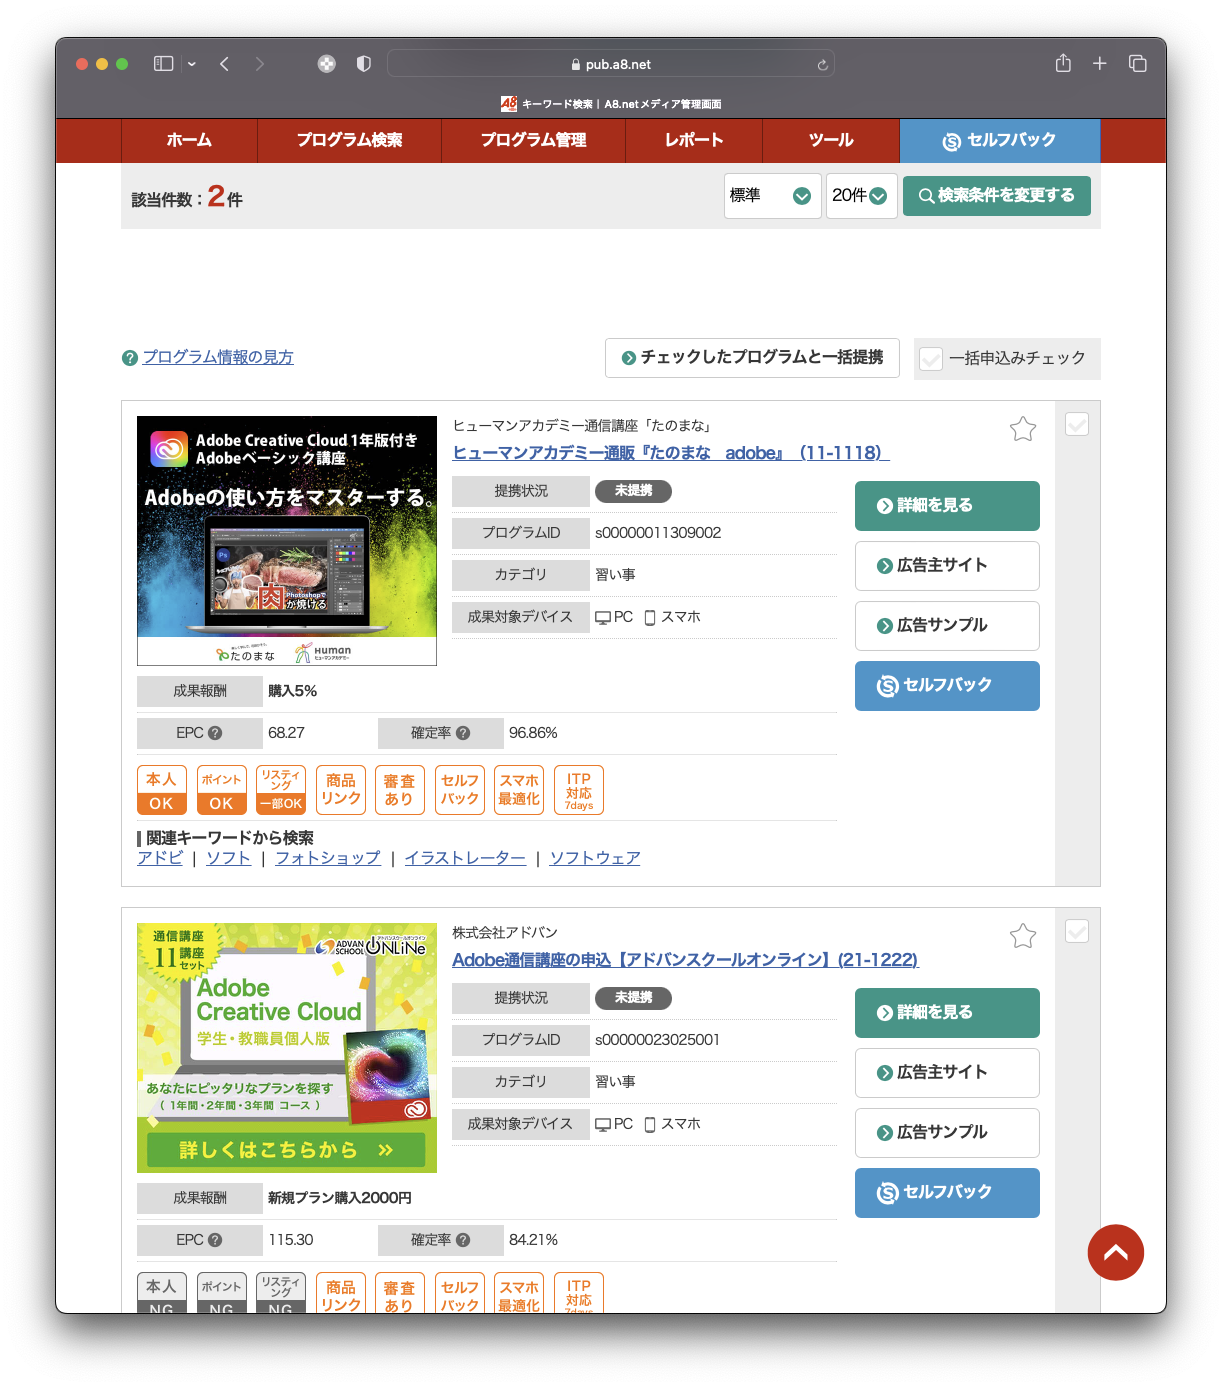Search by related keyword フォトショップ

pos(328,858)
